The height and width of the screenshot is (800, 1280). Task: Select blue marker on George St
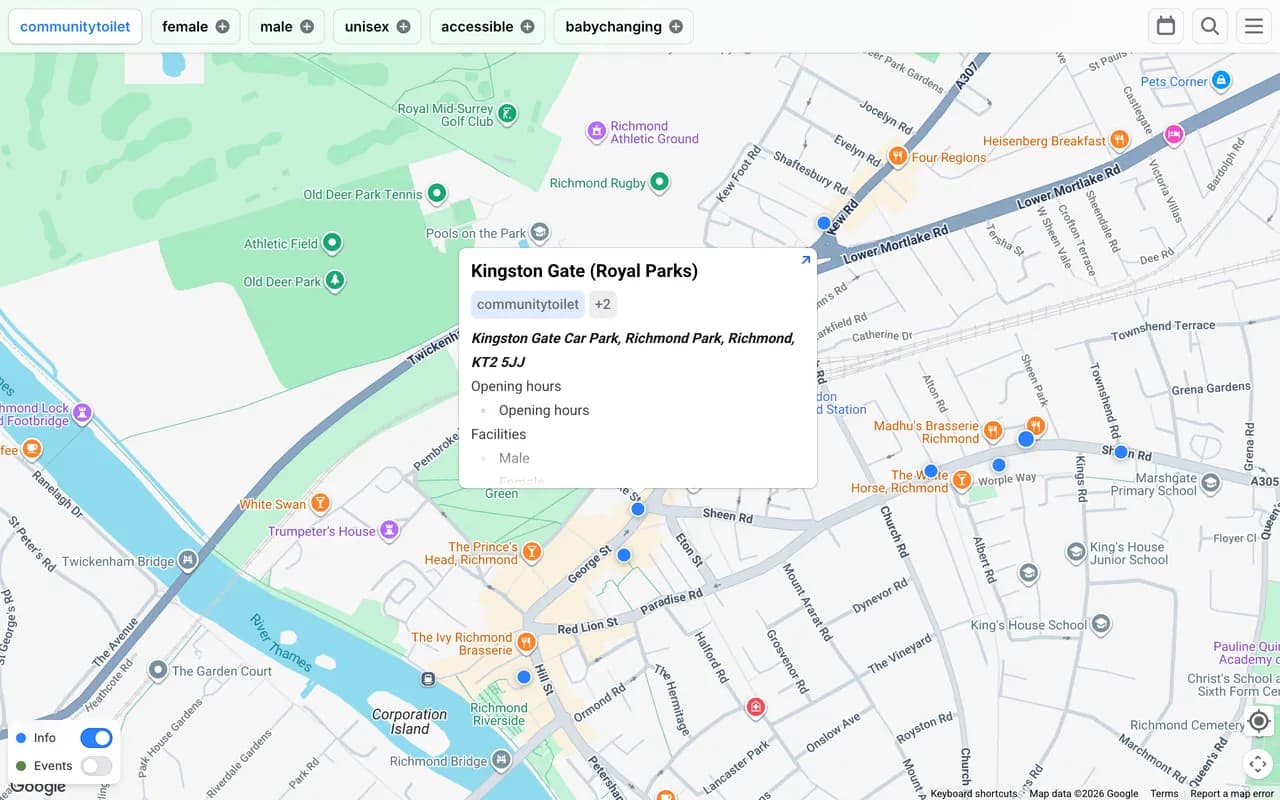click(624, 555)
